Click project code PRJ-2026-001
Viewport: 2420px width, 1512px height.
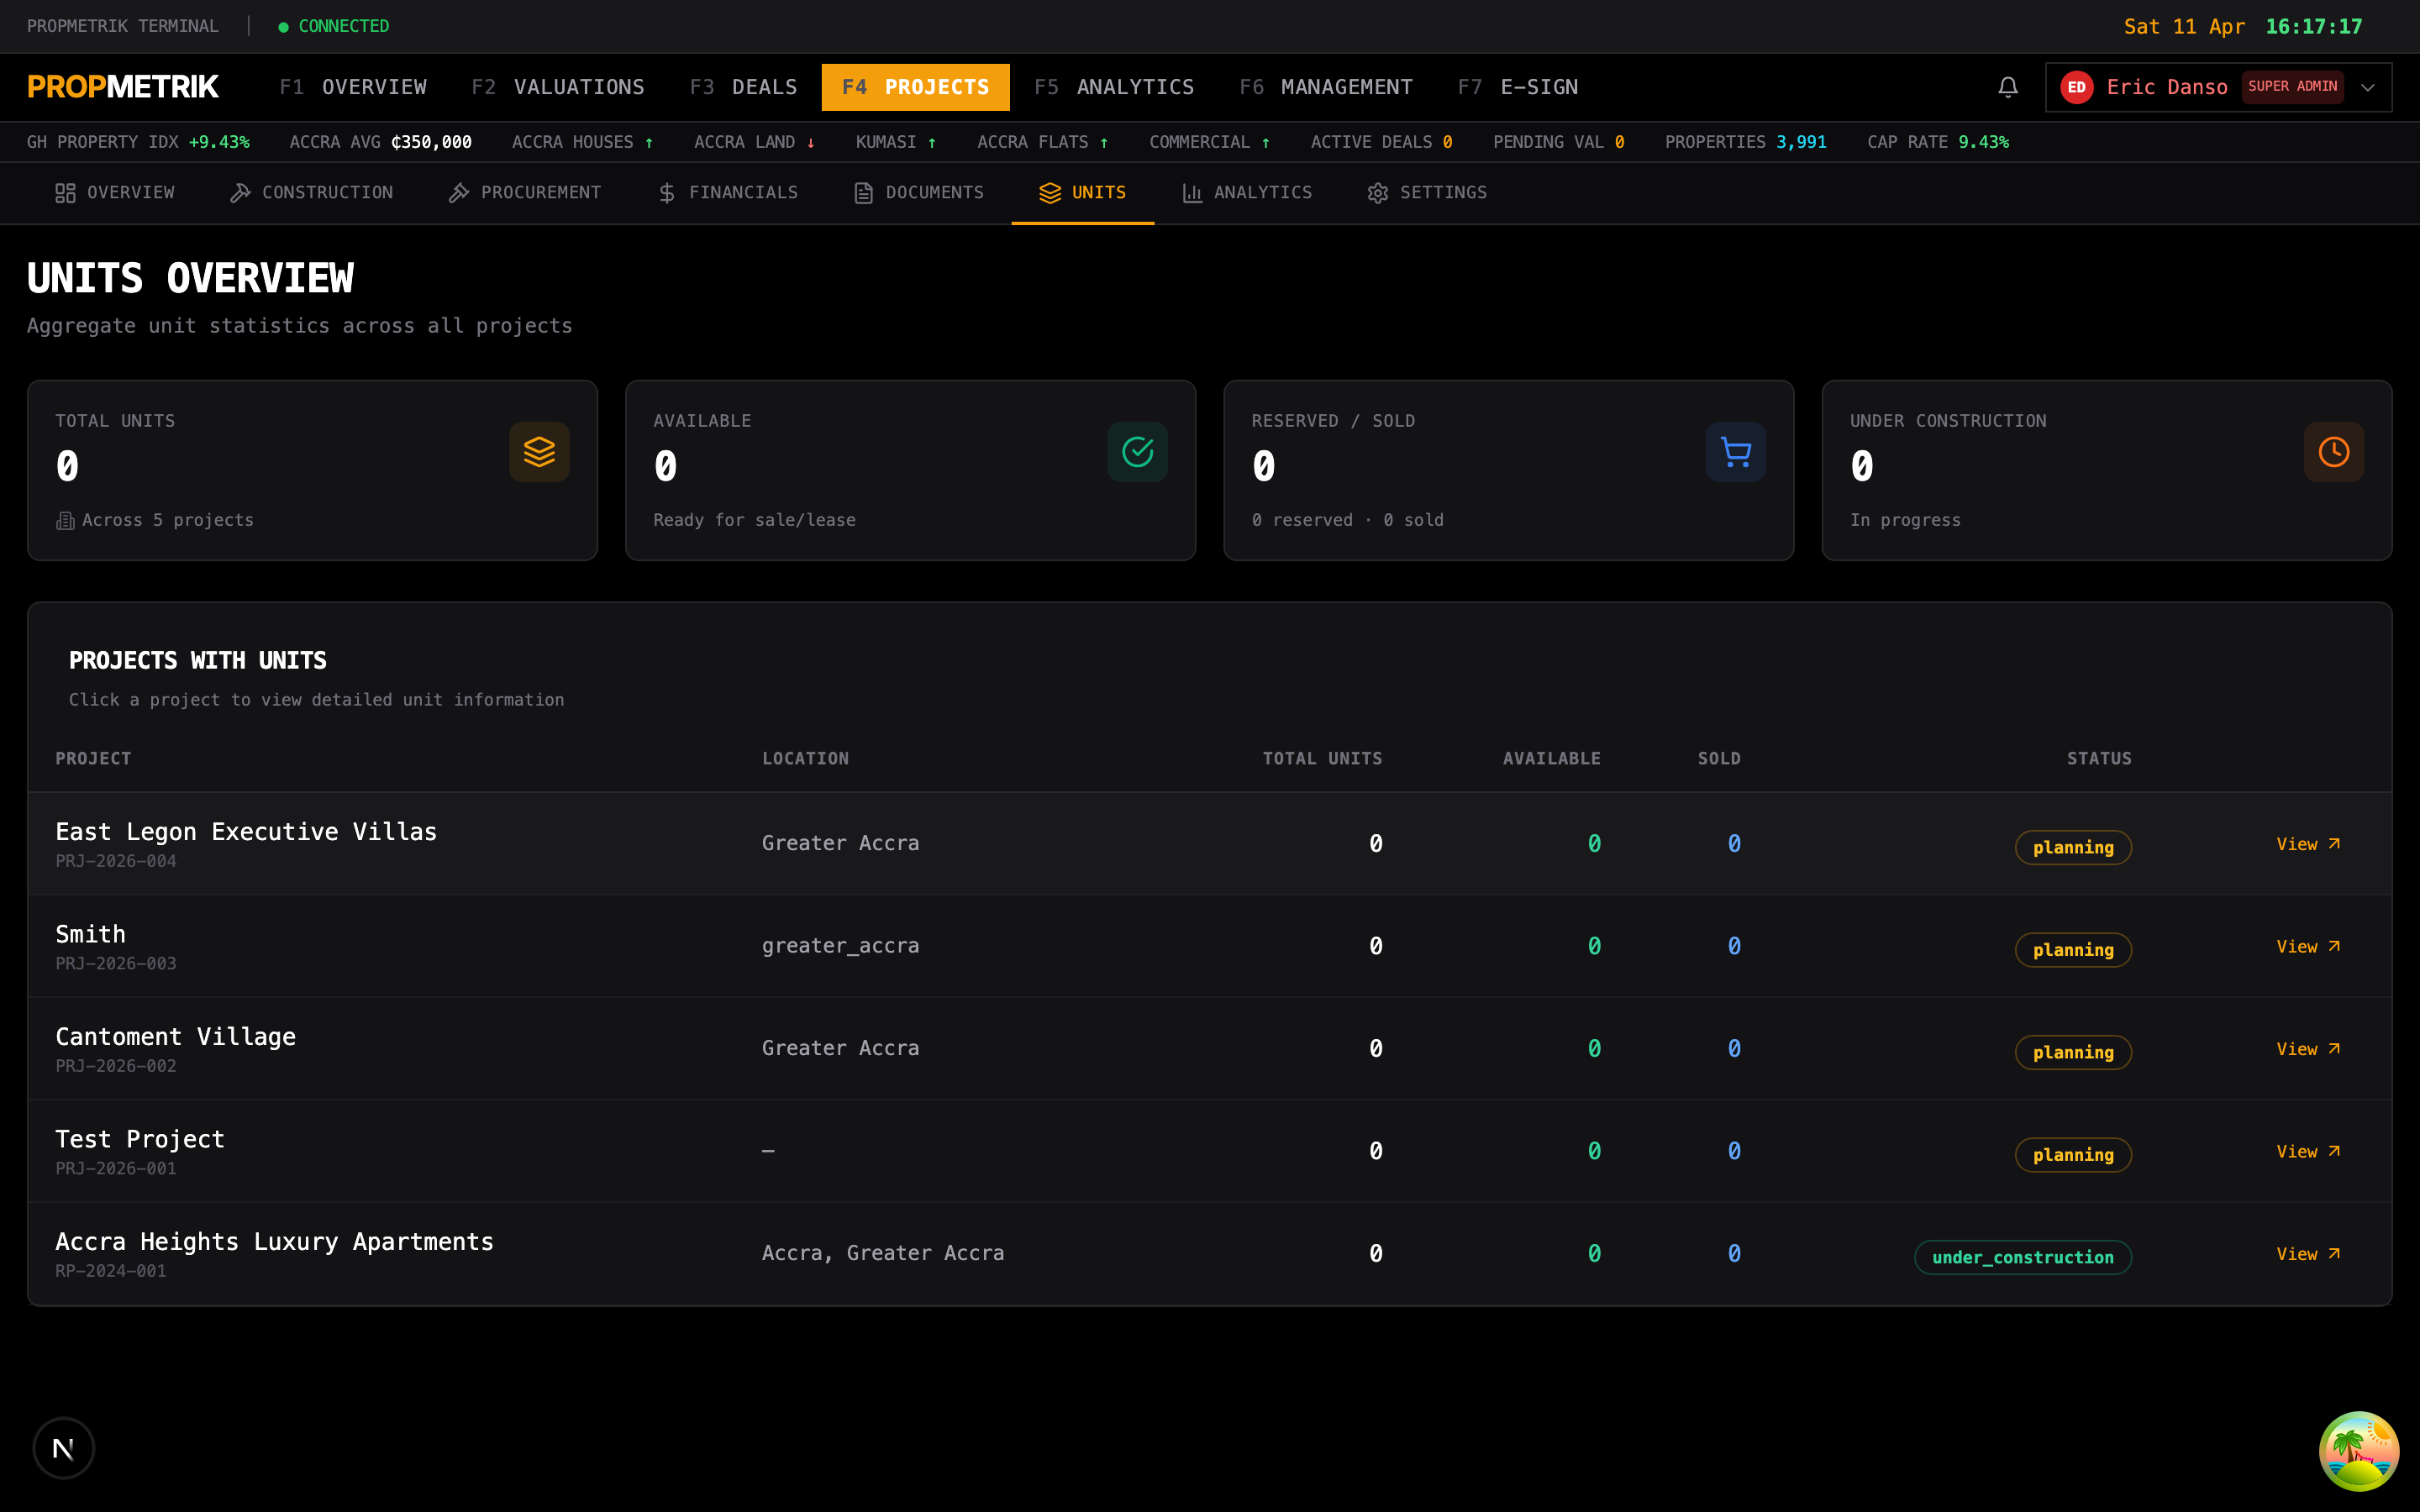coord(116,1168)
